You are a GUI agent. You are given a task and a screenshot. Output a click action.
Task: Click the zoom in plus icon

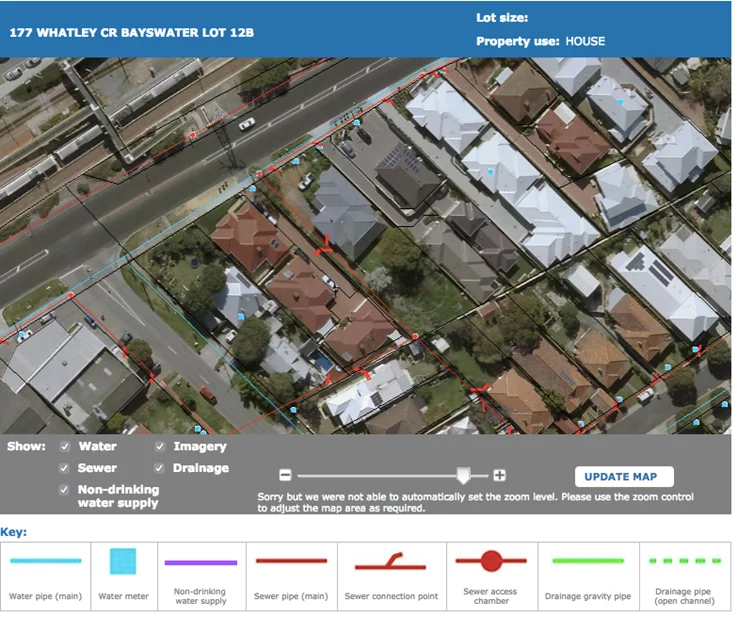coord(500,476)
